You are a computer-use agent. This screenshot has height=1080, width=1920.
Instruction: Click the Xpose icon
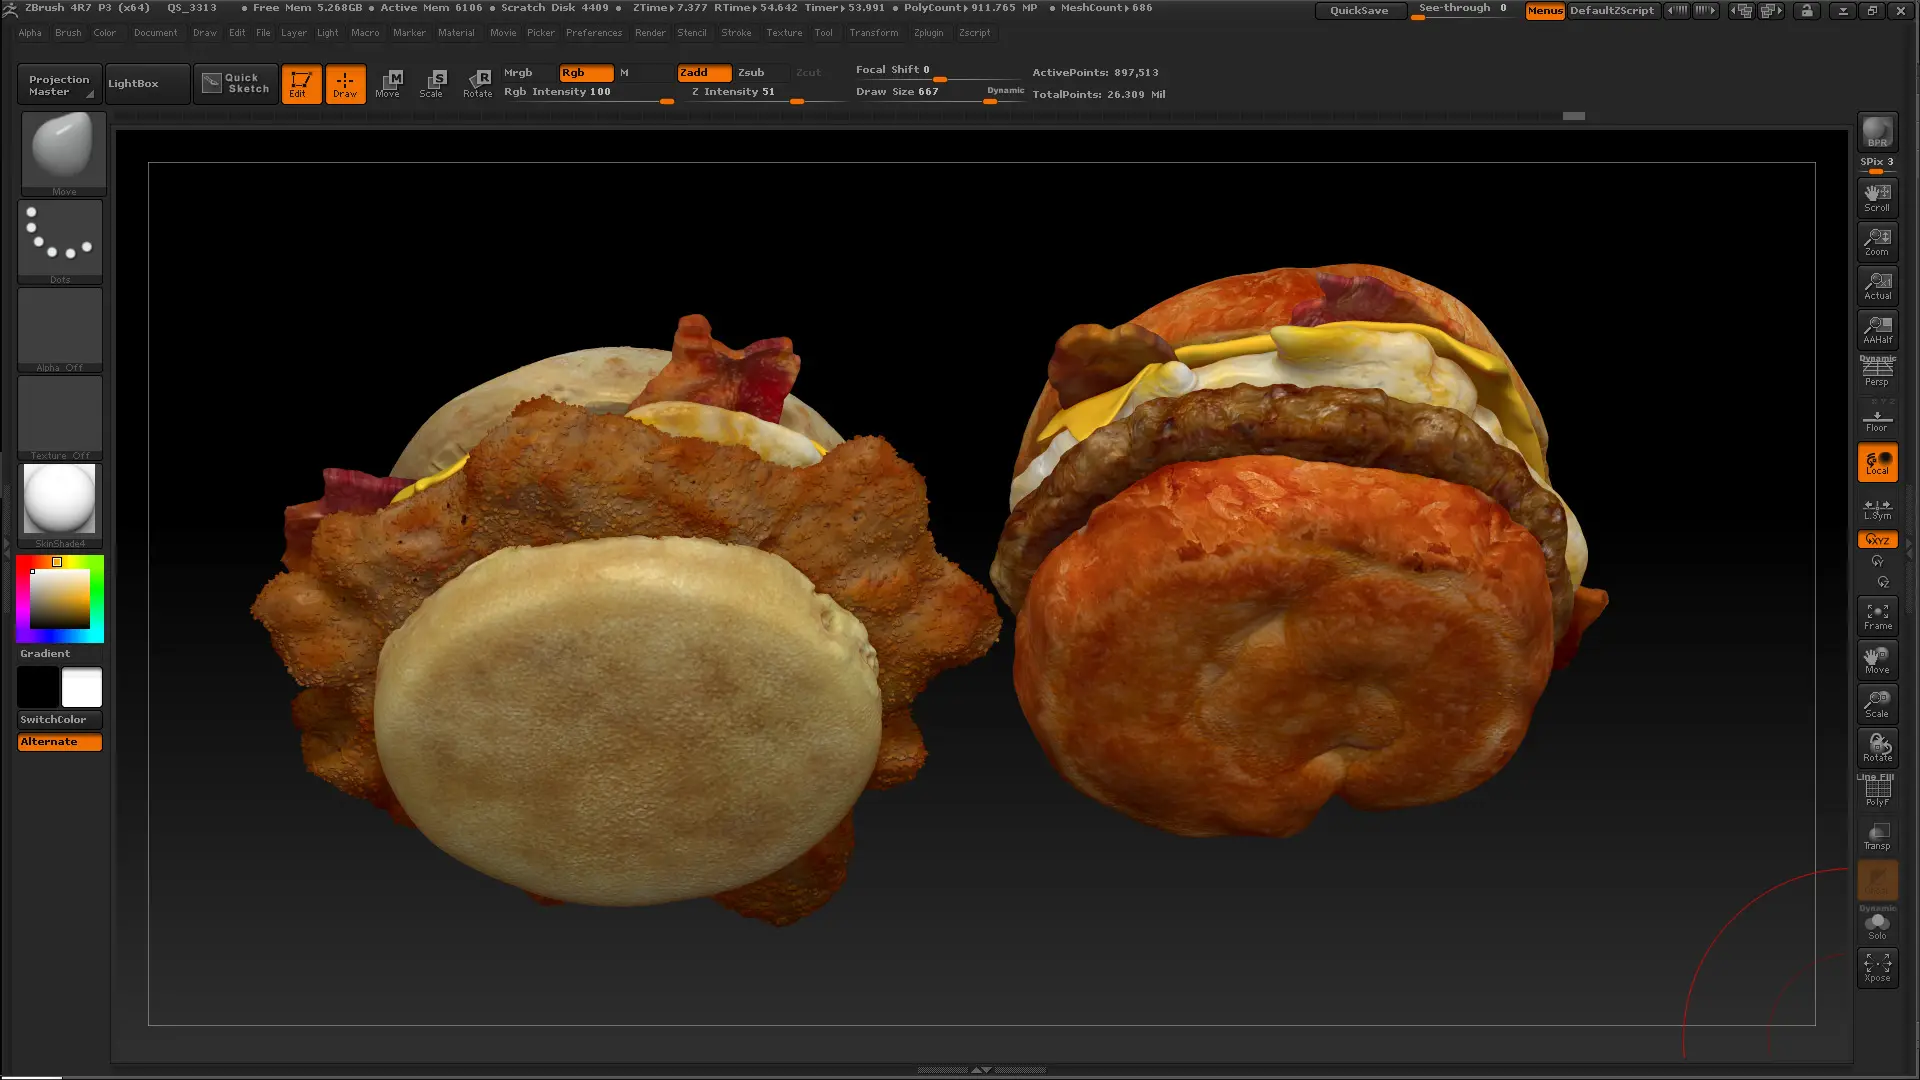(1877, 968)
